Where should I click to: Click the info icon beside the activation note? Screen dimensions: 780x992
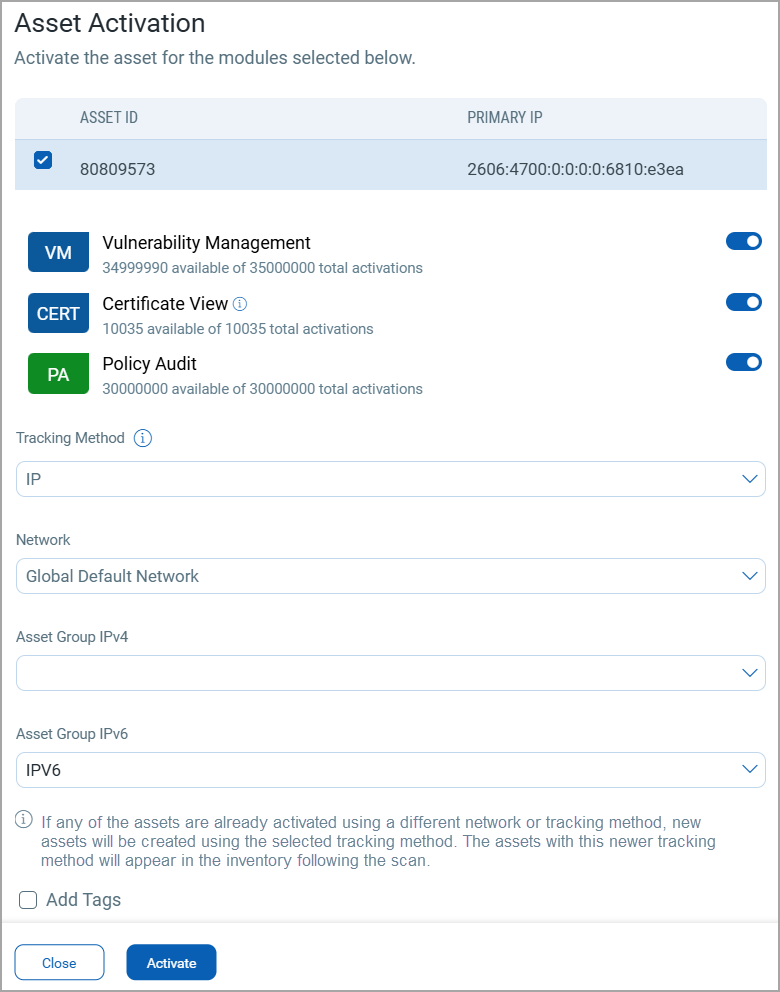tap(25, 820)
